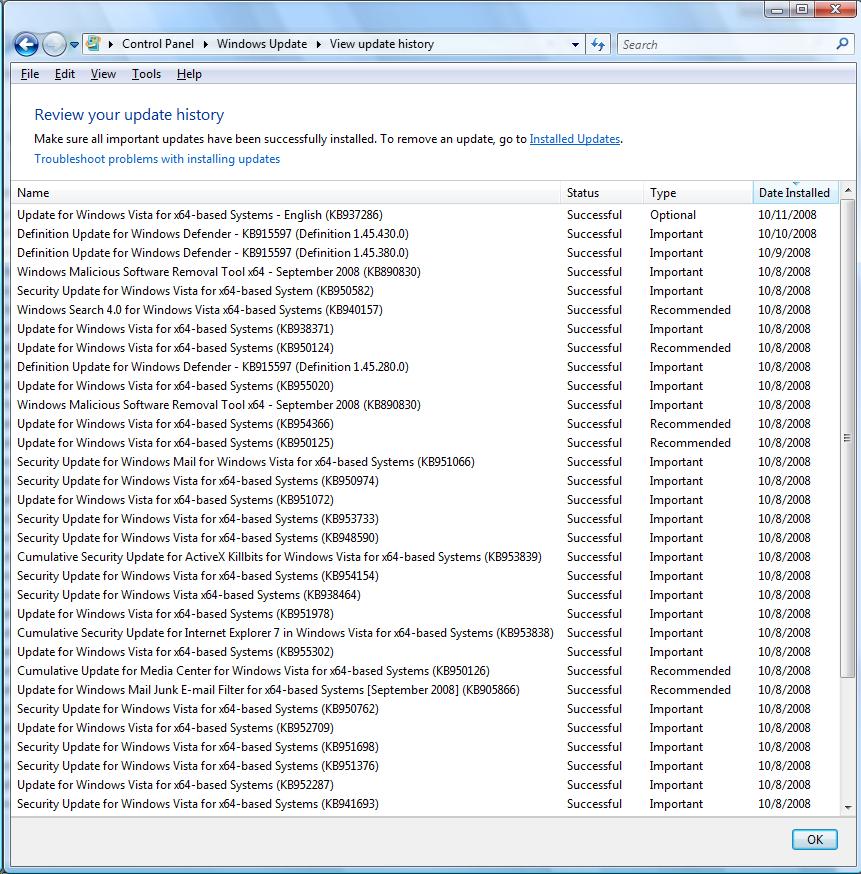
Task: Select Security Update KB954154 row
Action: (425, 576)
